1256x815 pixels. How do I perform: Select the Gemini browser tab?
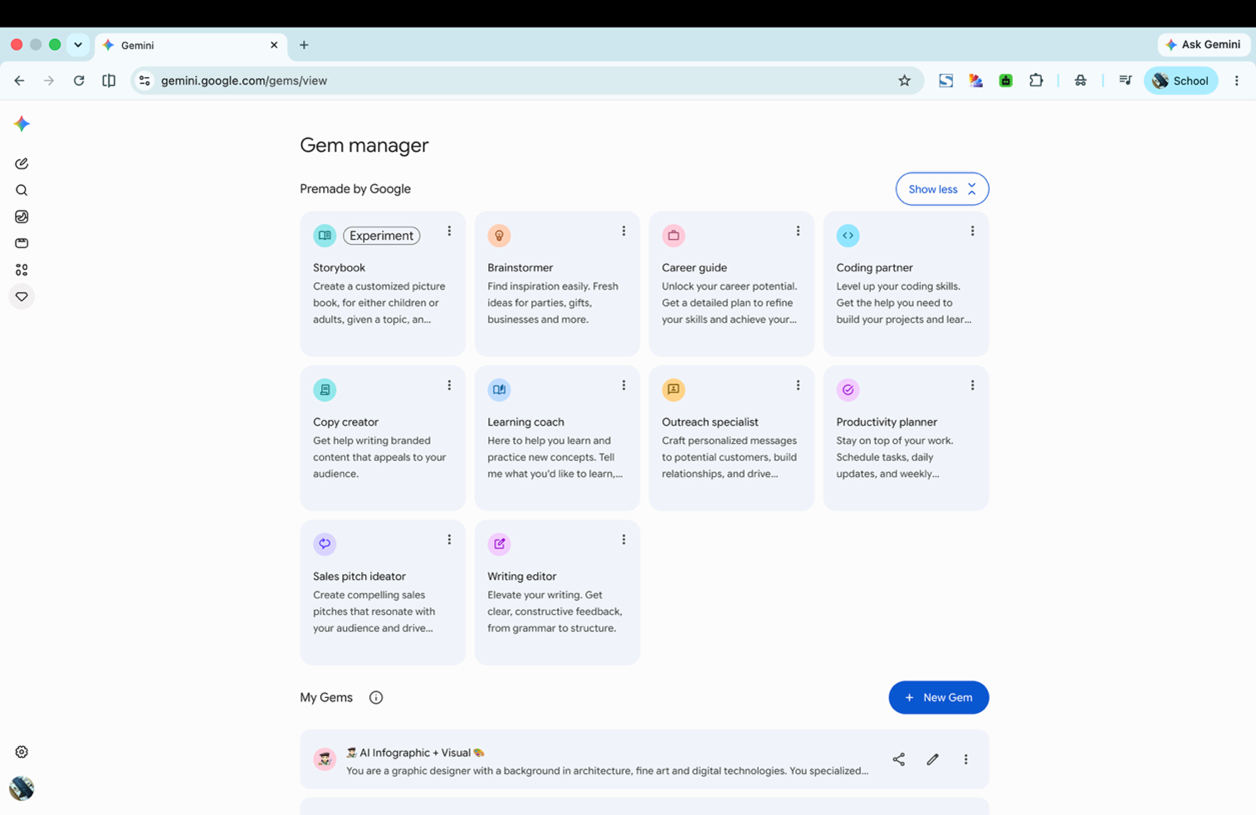[191, 45]
